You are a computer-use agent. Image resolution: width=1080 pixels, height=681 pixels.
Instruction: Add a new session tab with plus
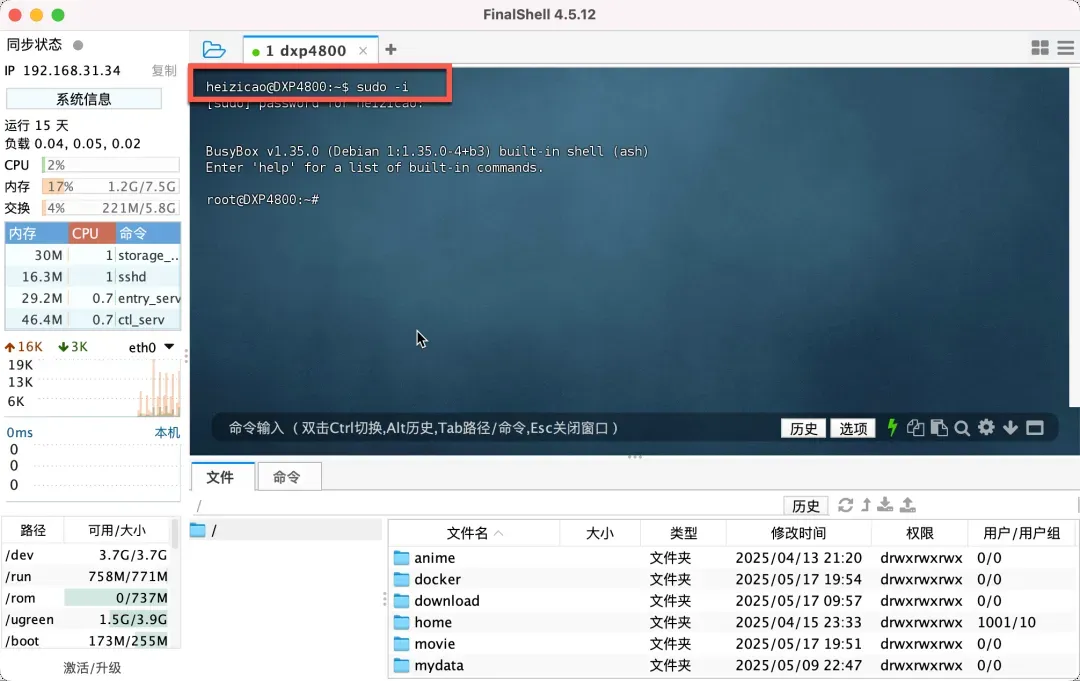pos(391,50)
